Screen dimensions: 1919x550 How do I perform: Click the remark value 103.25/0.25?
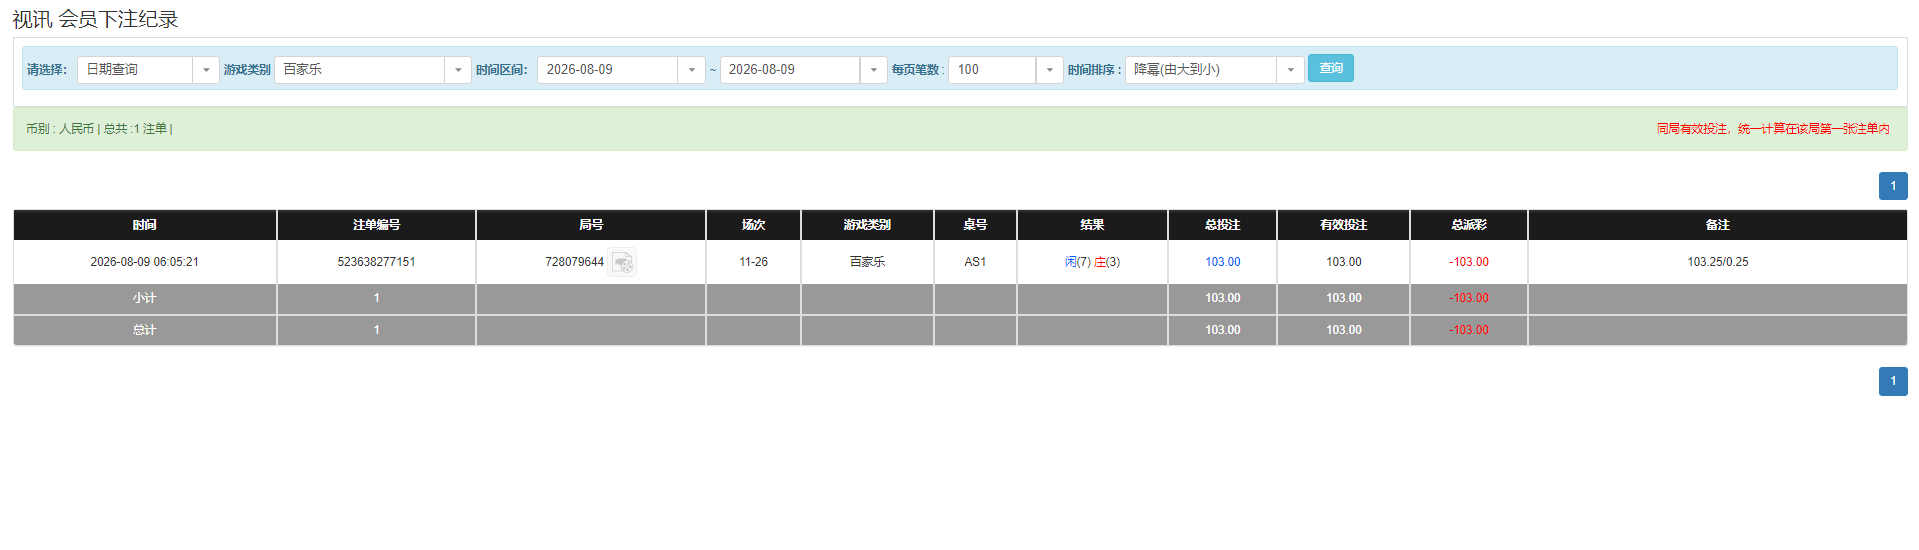1717,262
